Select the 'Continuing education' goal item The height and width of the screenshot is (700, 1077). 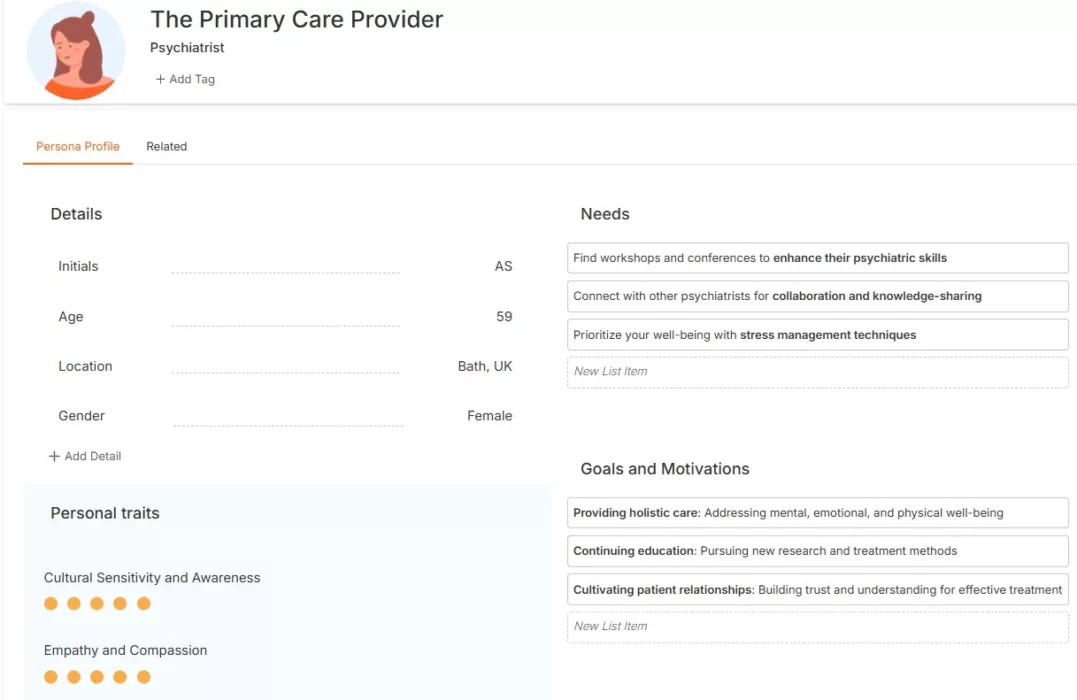[x=817, y=551]
